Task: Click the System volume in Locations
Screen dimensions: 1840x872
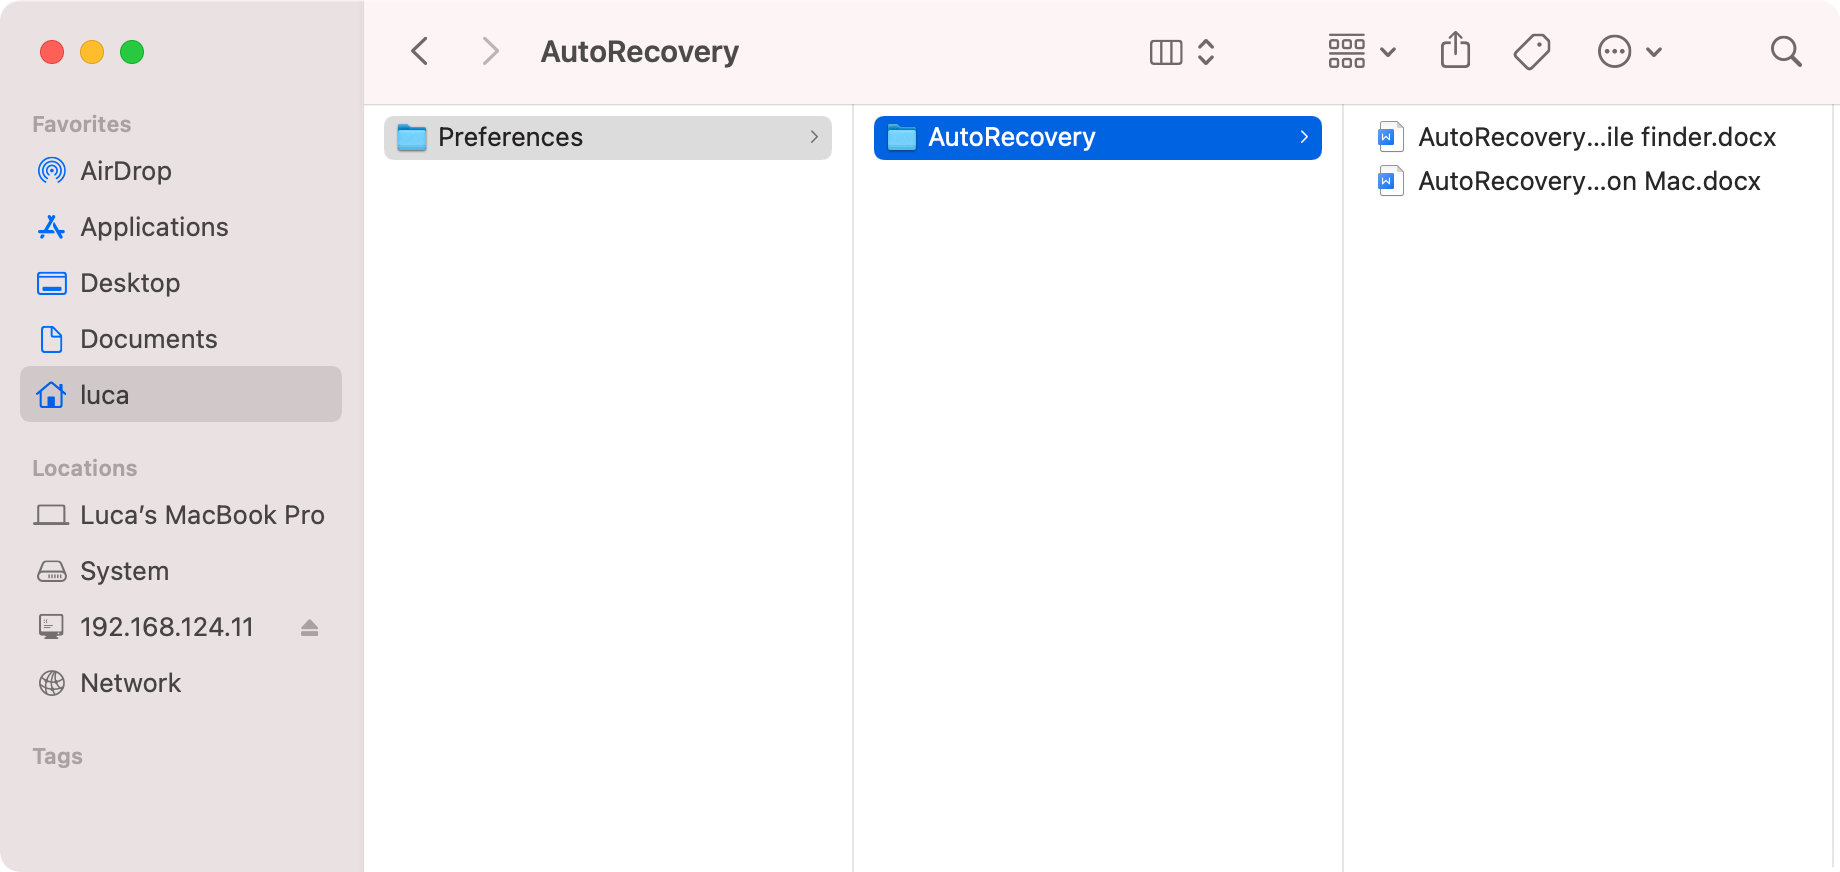Action: click(x=124, y=571)
